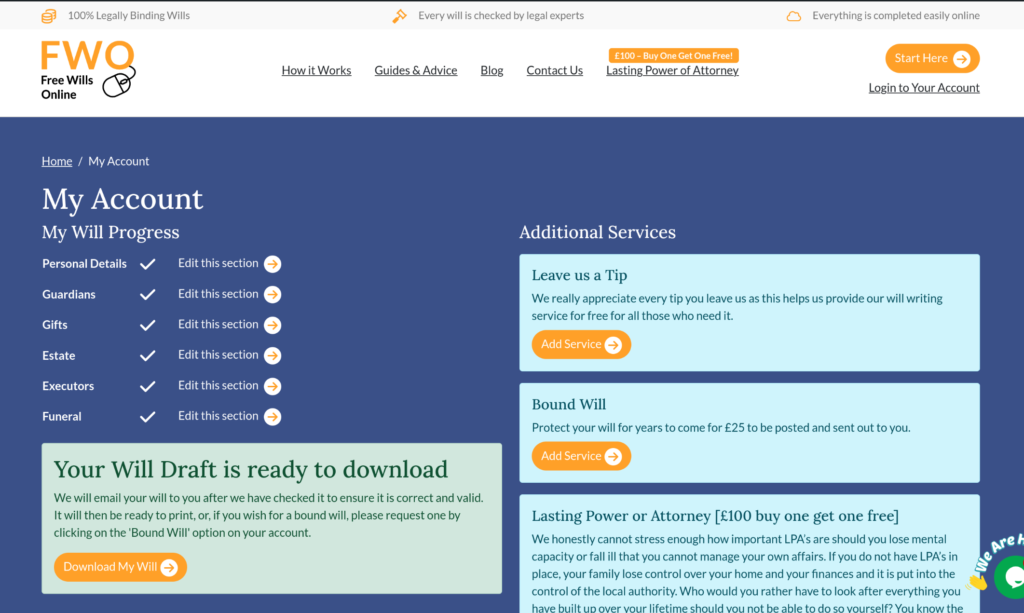This screenshot has width=1024, height=613.
Task: Click the Personal Details checkmark
Action: point(148,264)
